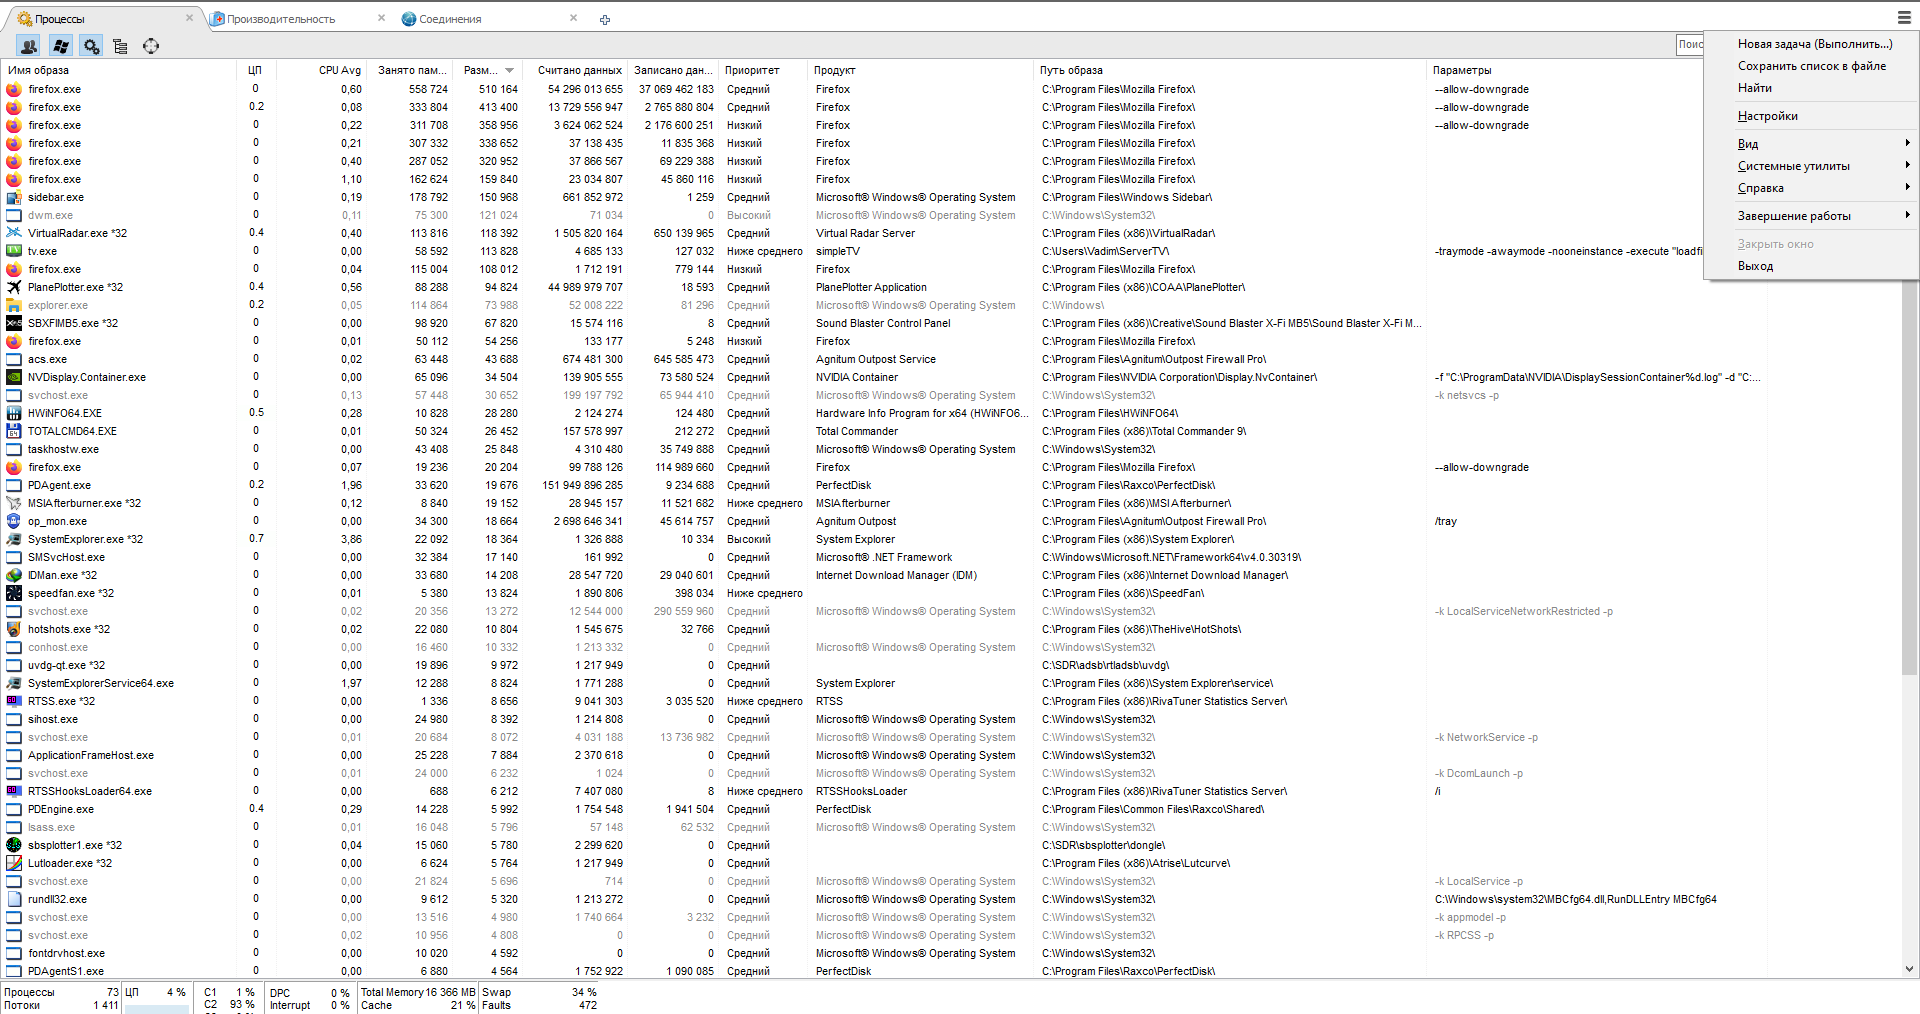
Task: Click the IDMan.exe process icon
Action: click(x=14, y=575)
